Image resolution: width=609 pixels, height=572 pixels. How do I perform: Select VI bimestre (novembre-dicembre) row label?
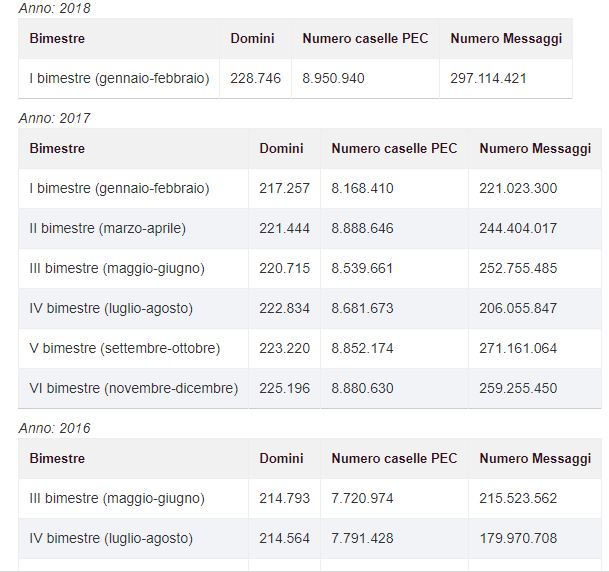[134, 388]
